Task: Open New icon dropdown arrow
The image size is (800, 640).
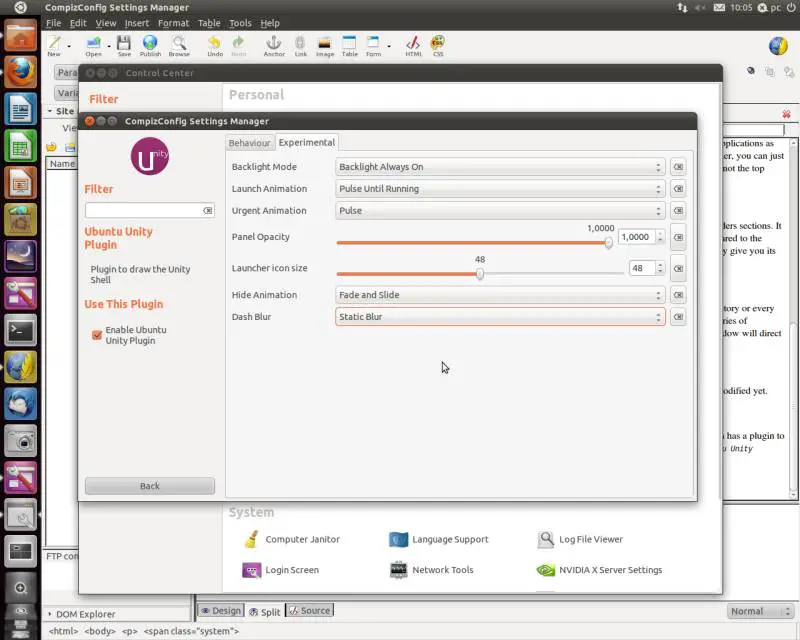Action: 69,46
